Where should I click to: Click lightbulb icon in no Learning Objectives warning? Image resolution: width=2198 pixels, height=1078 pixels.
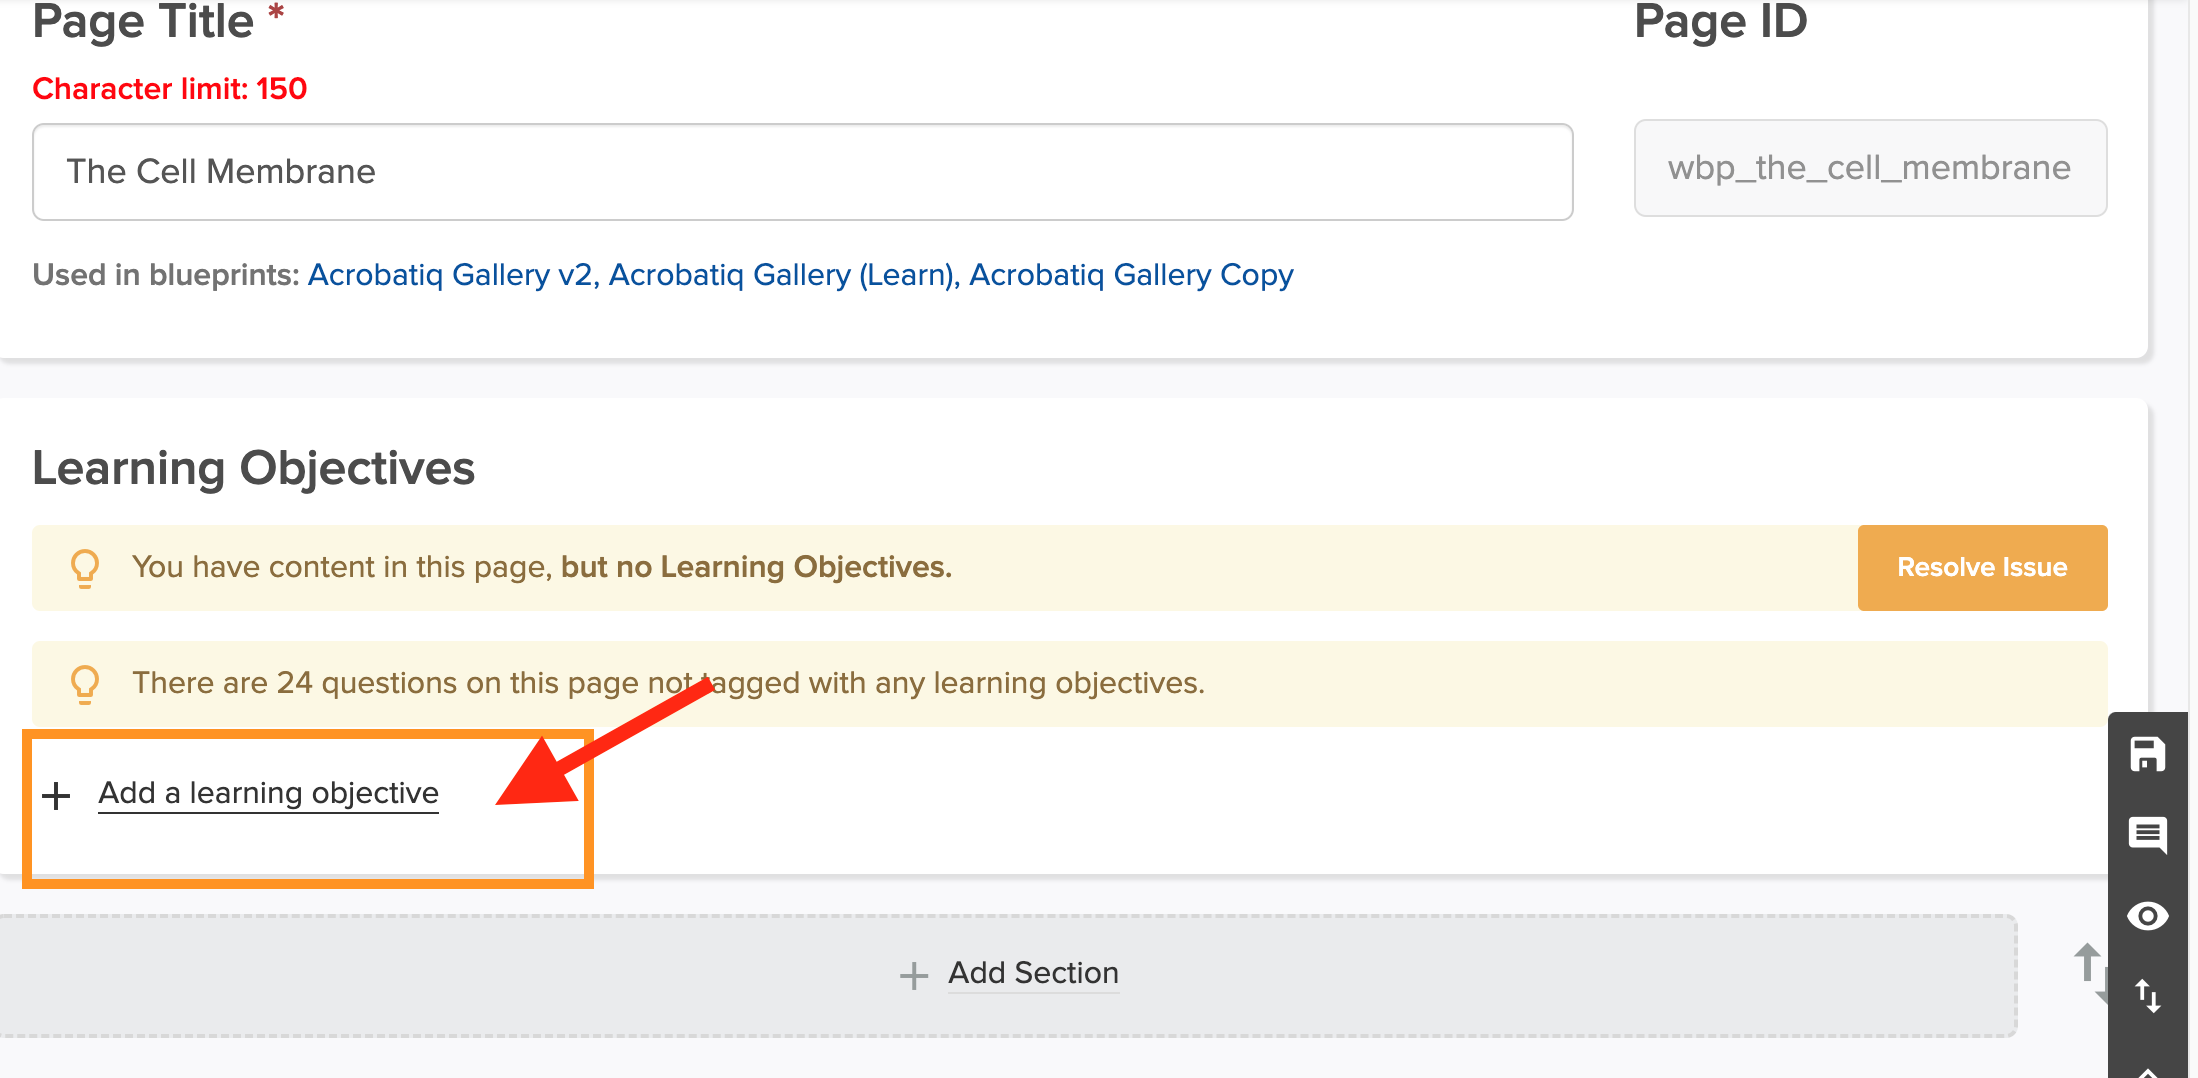coord(85,568)
